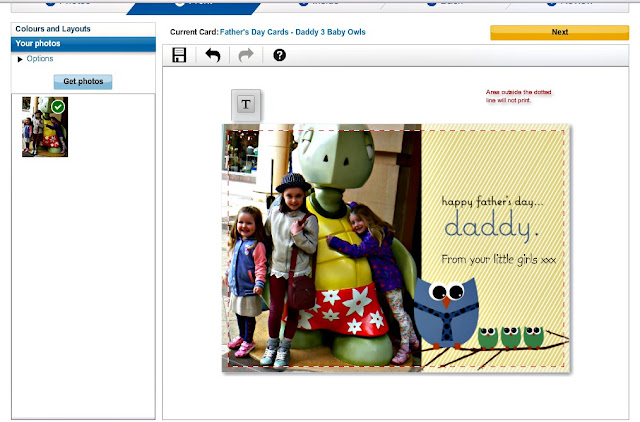The height and width of the screenshot is (422, 640).
Task: Redo the last undone action
Action: pos(246,55)
